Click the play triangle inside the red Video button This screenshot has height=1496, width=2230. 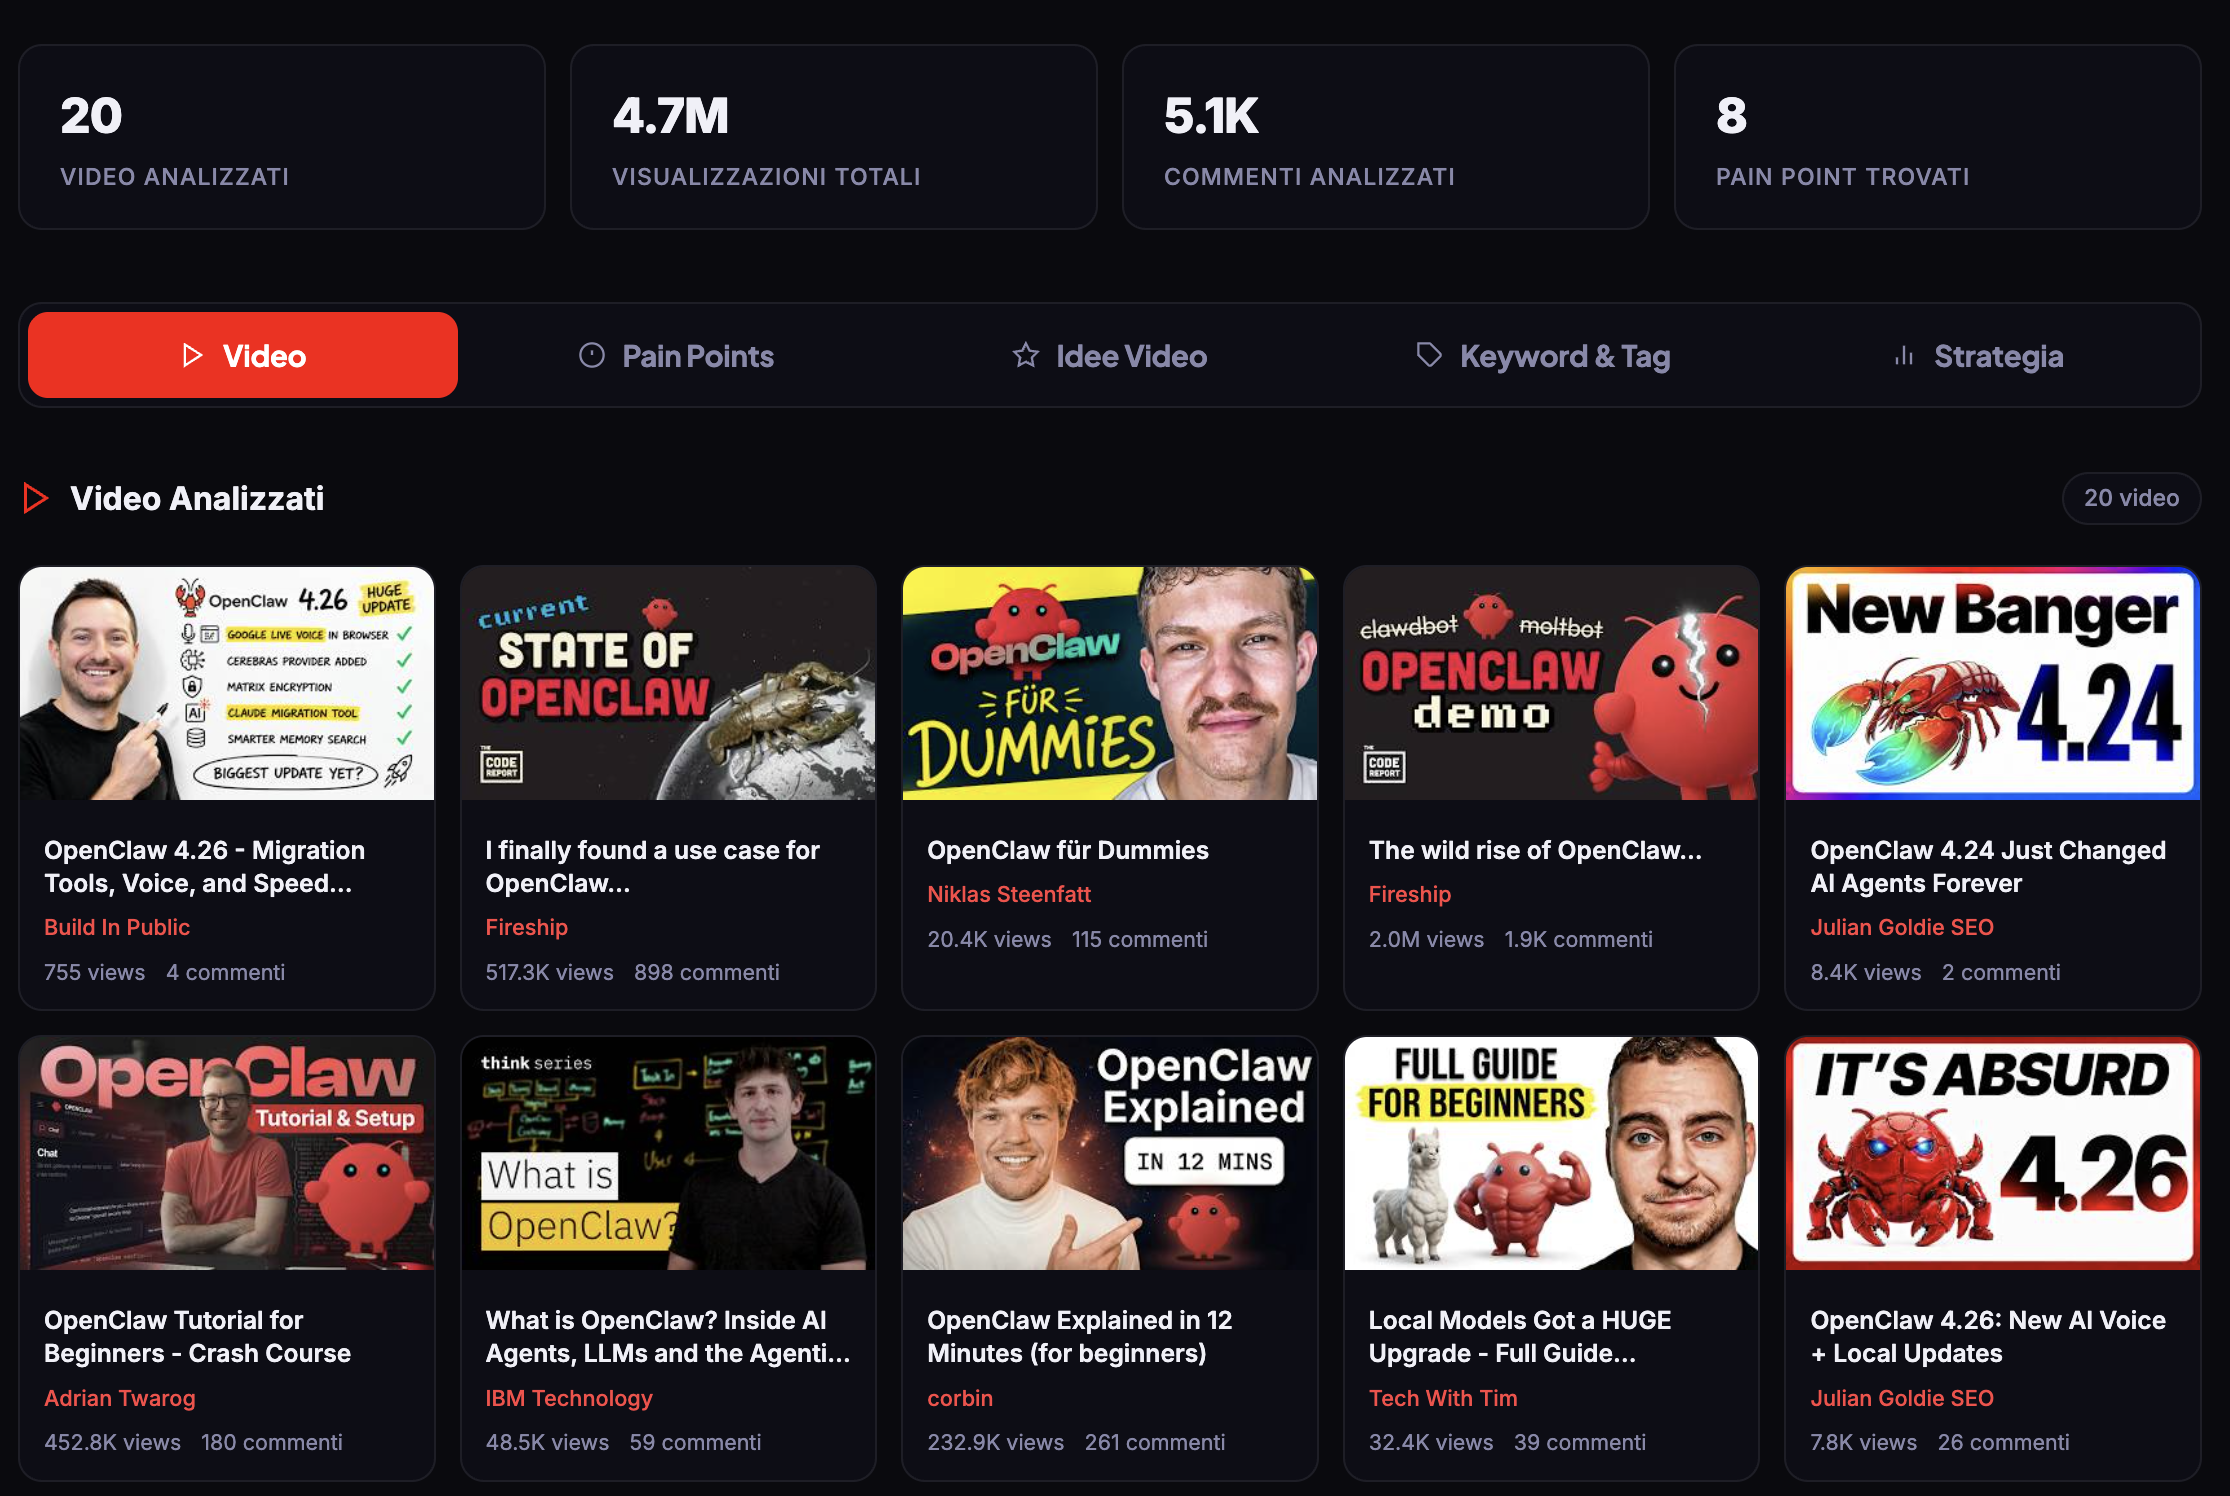click(x=190, y=355)
